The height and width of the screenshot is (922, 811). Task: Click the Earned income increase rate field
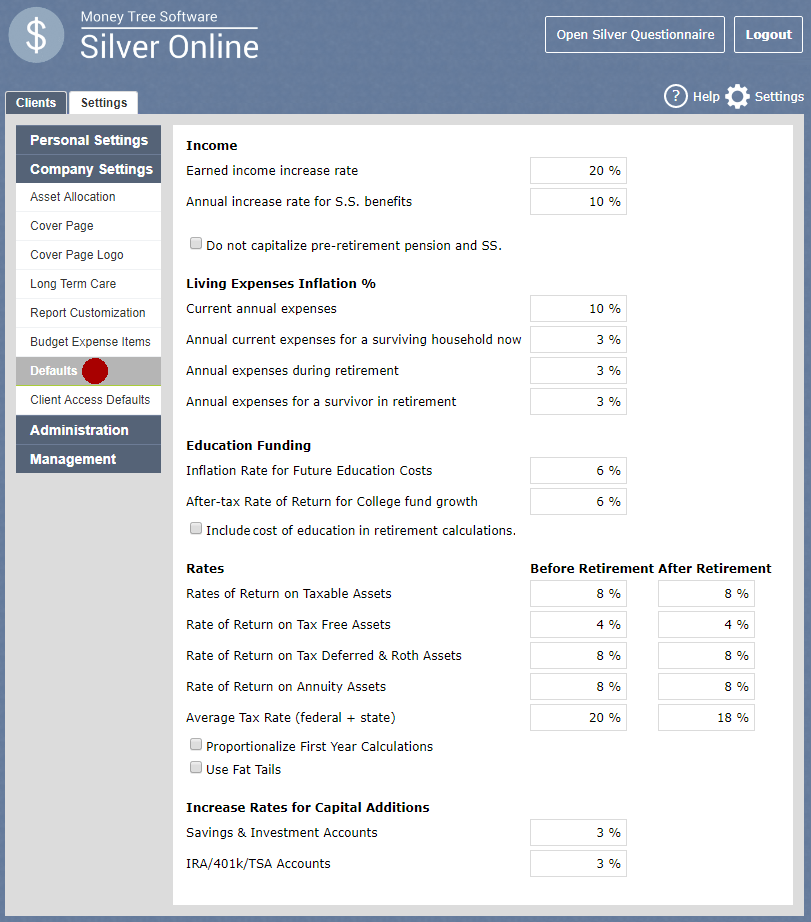(x=578, y=171)
